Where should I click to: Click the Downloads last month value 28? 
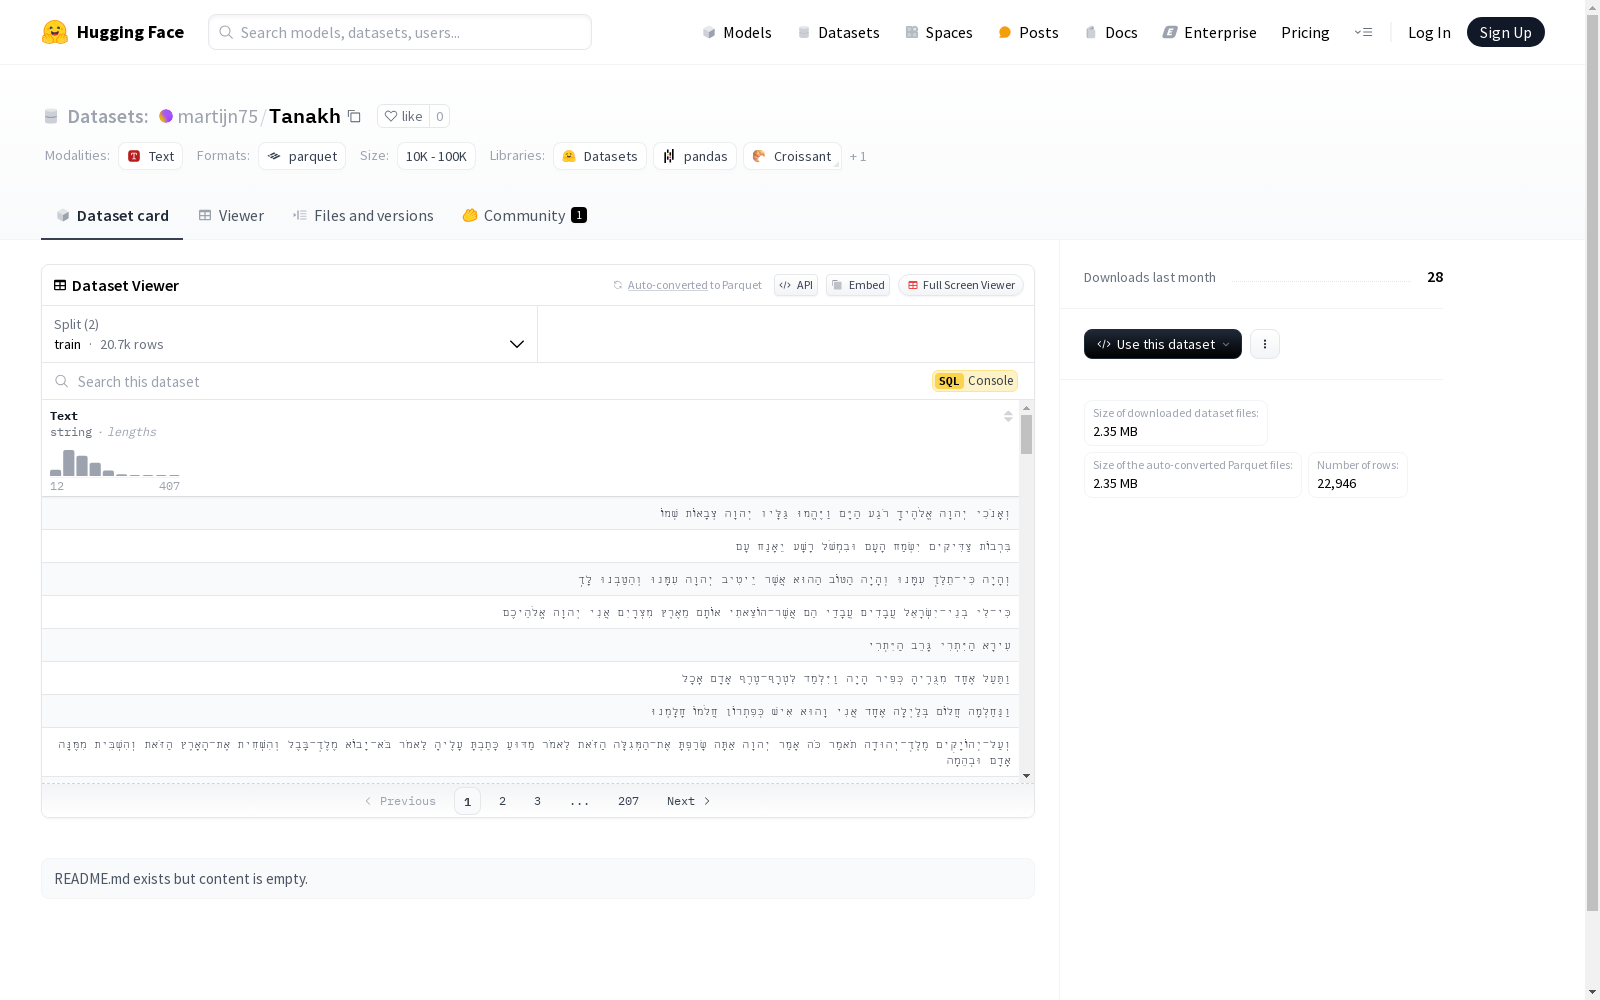click(x=1435, y=277)
